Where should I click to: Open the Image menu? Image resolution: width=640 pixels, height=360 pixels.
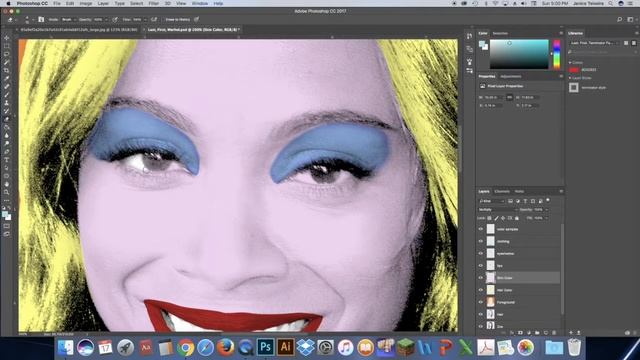click(x=86, y=3)
